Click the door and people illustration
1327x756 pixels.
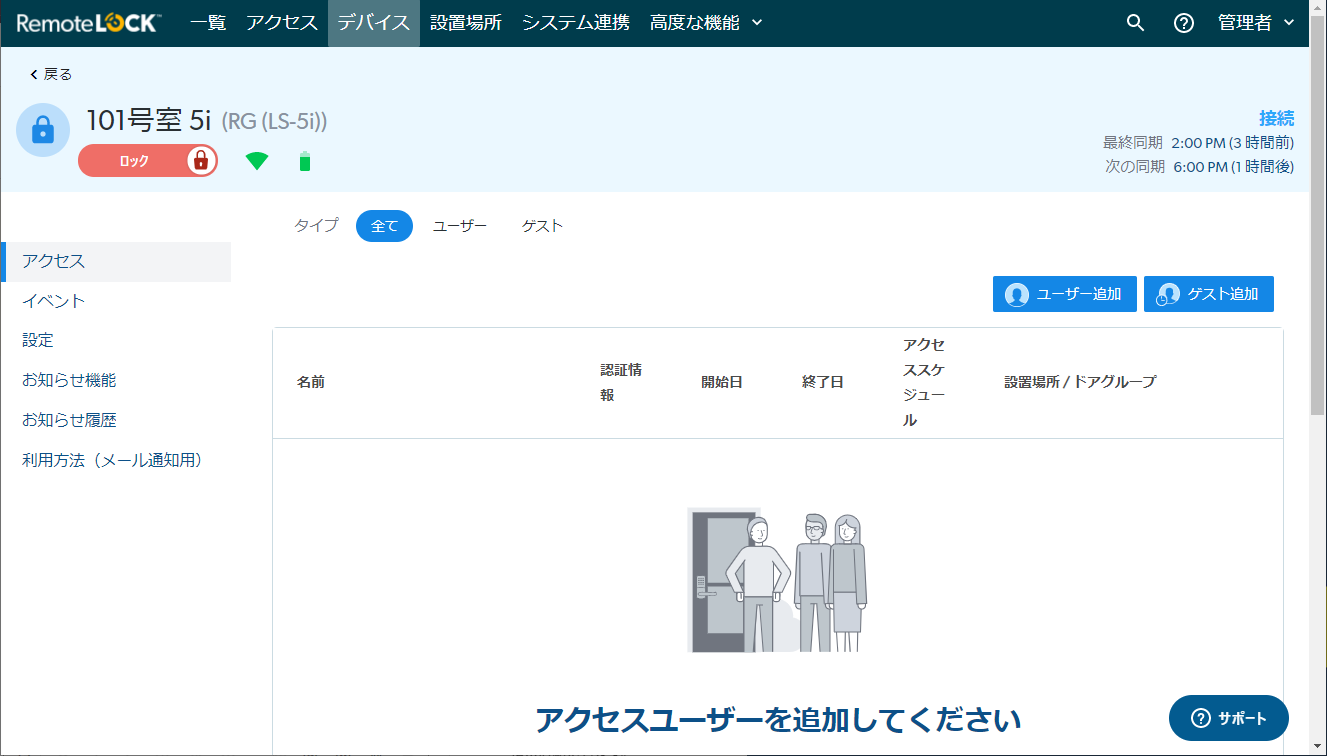pos(777,580)
